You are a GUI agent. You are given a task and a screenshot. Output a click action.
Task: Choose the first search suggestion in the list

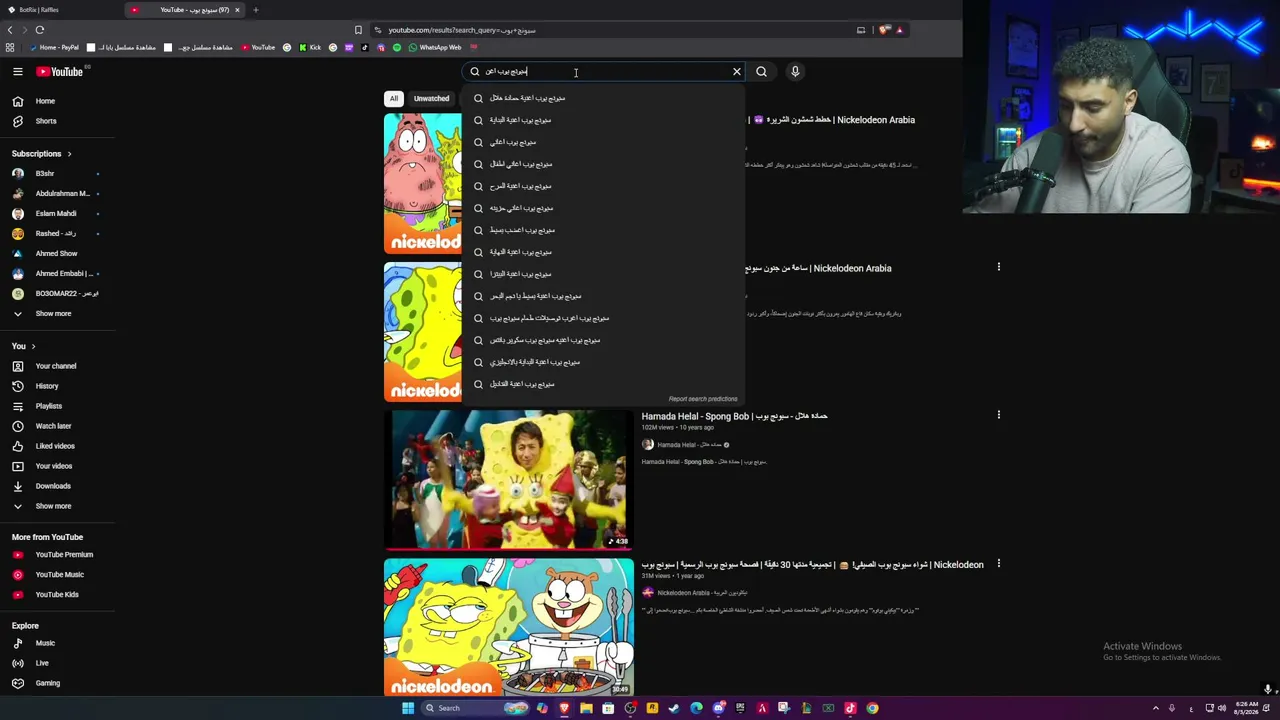(603, 98)
